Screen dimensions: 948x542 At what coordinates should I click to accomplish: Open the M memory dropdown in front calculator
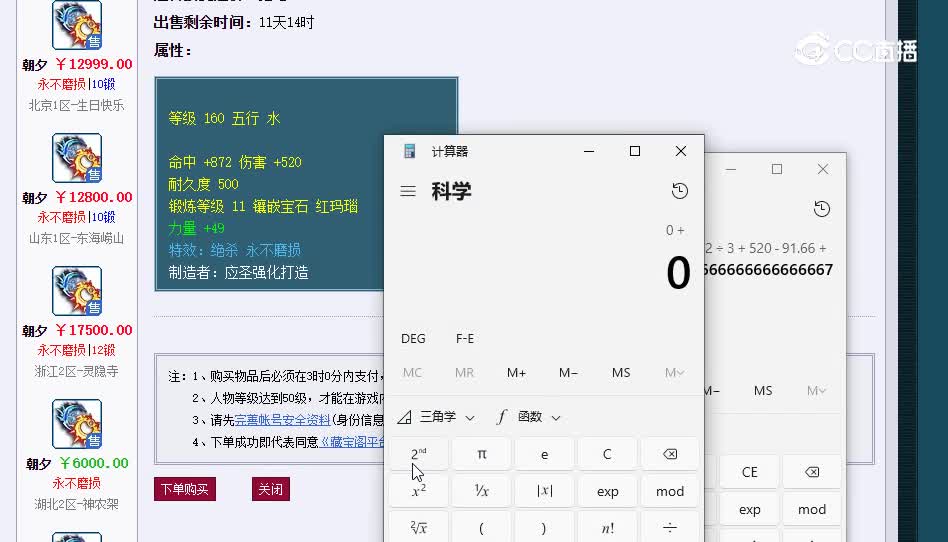click(x=674, y=373)
